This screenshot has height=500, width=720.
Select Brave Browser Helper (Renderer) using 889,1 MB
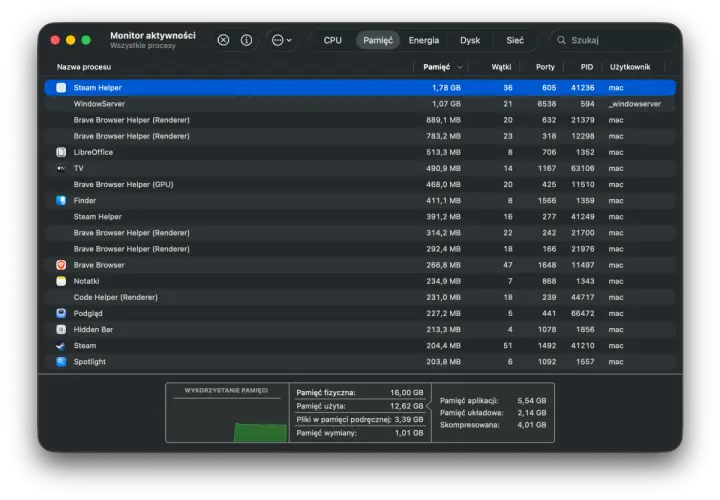tap(360, 120)
